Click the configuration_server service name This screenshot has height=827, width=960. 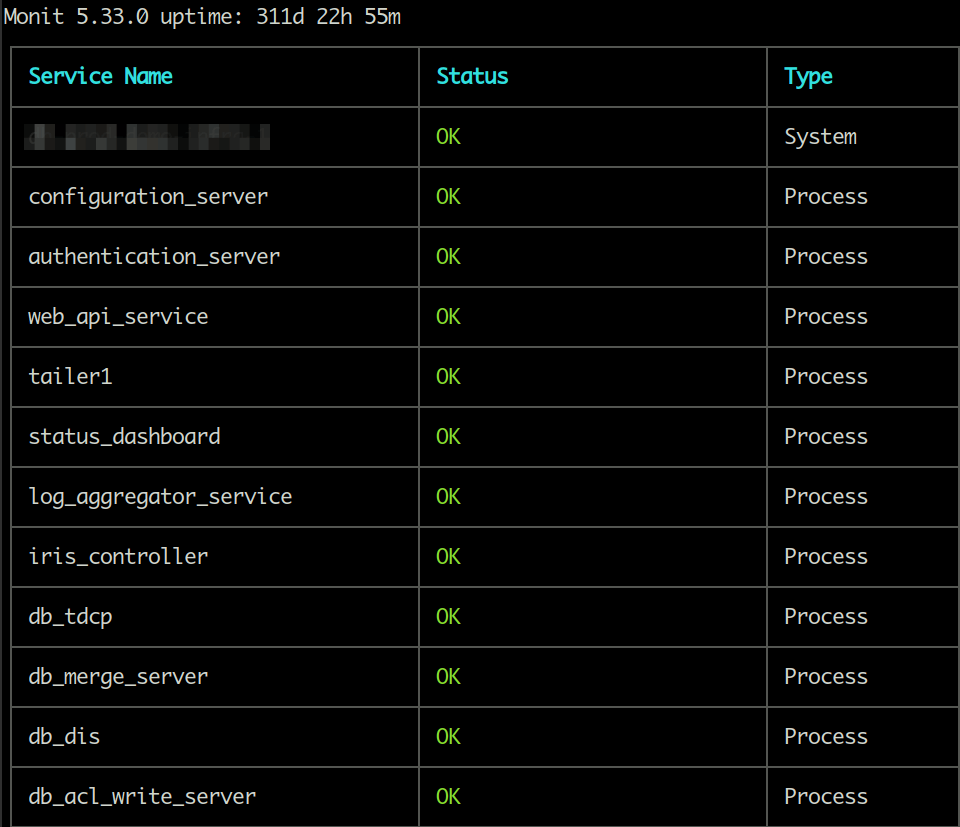(148, 197)
